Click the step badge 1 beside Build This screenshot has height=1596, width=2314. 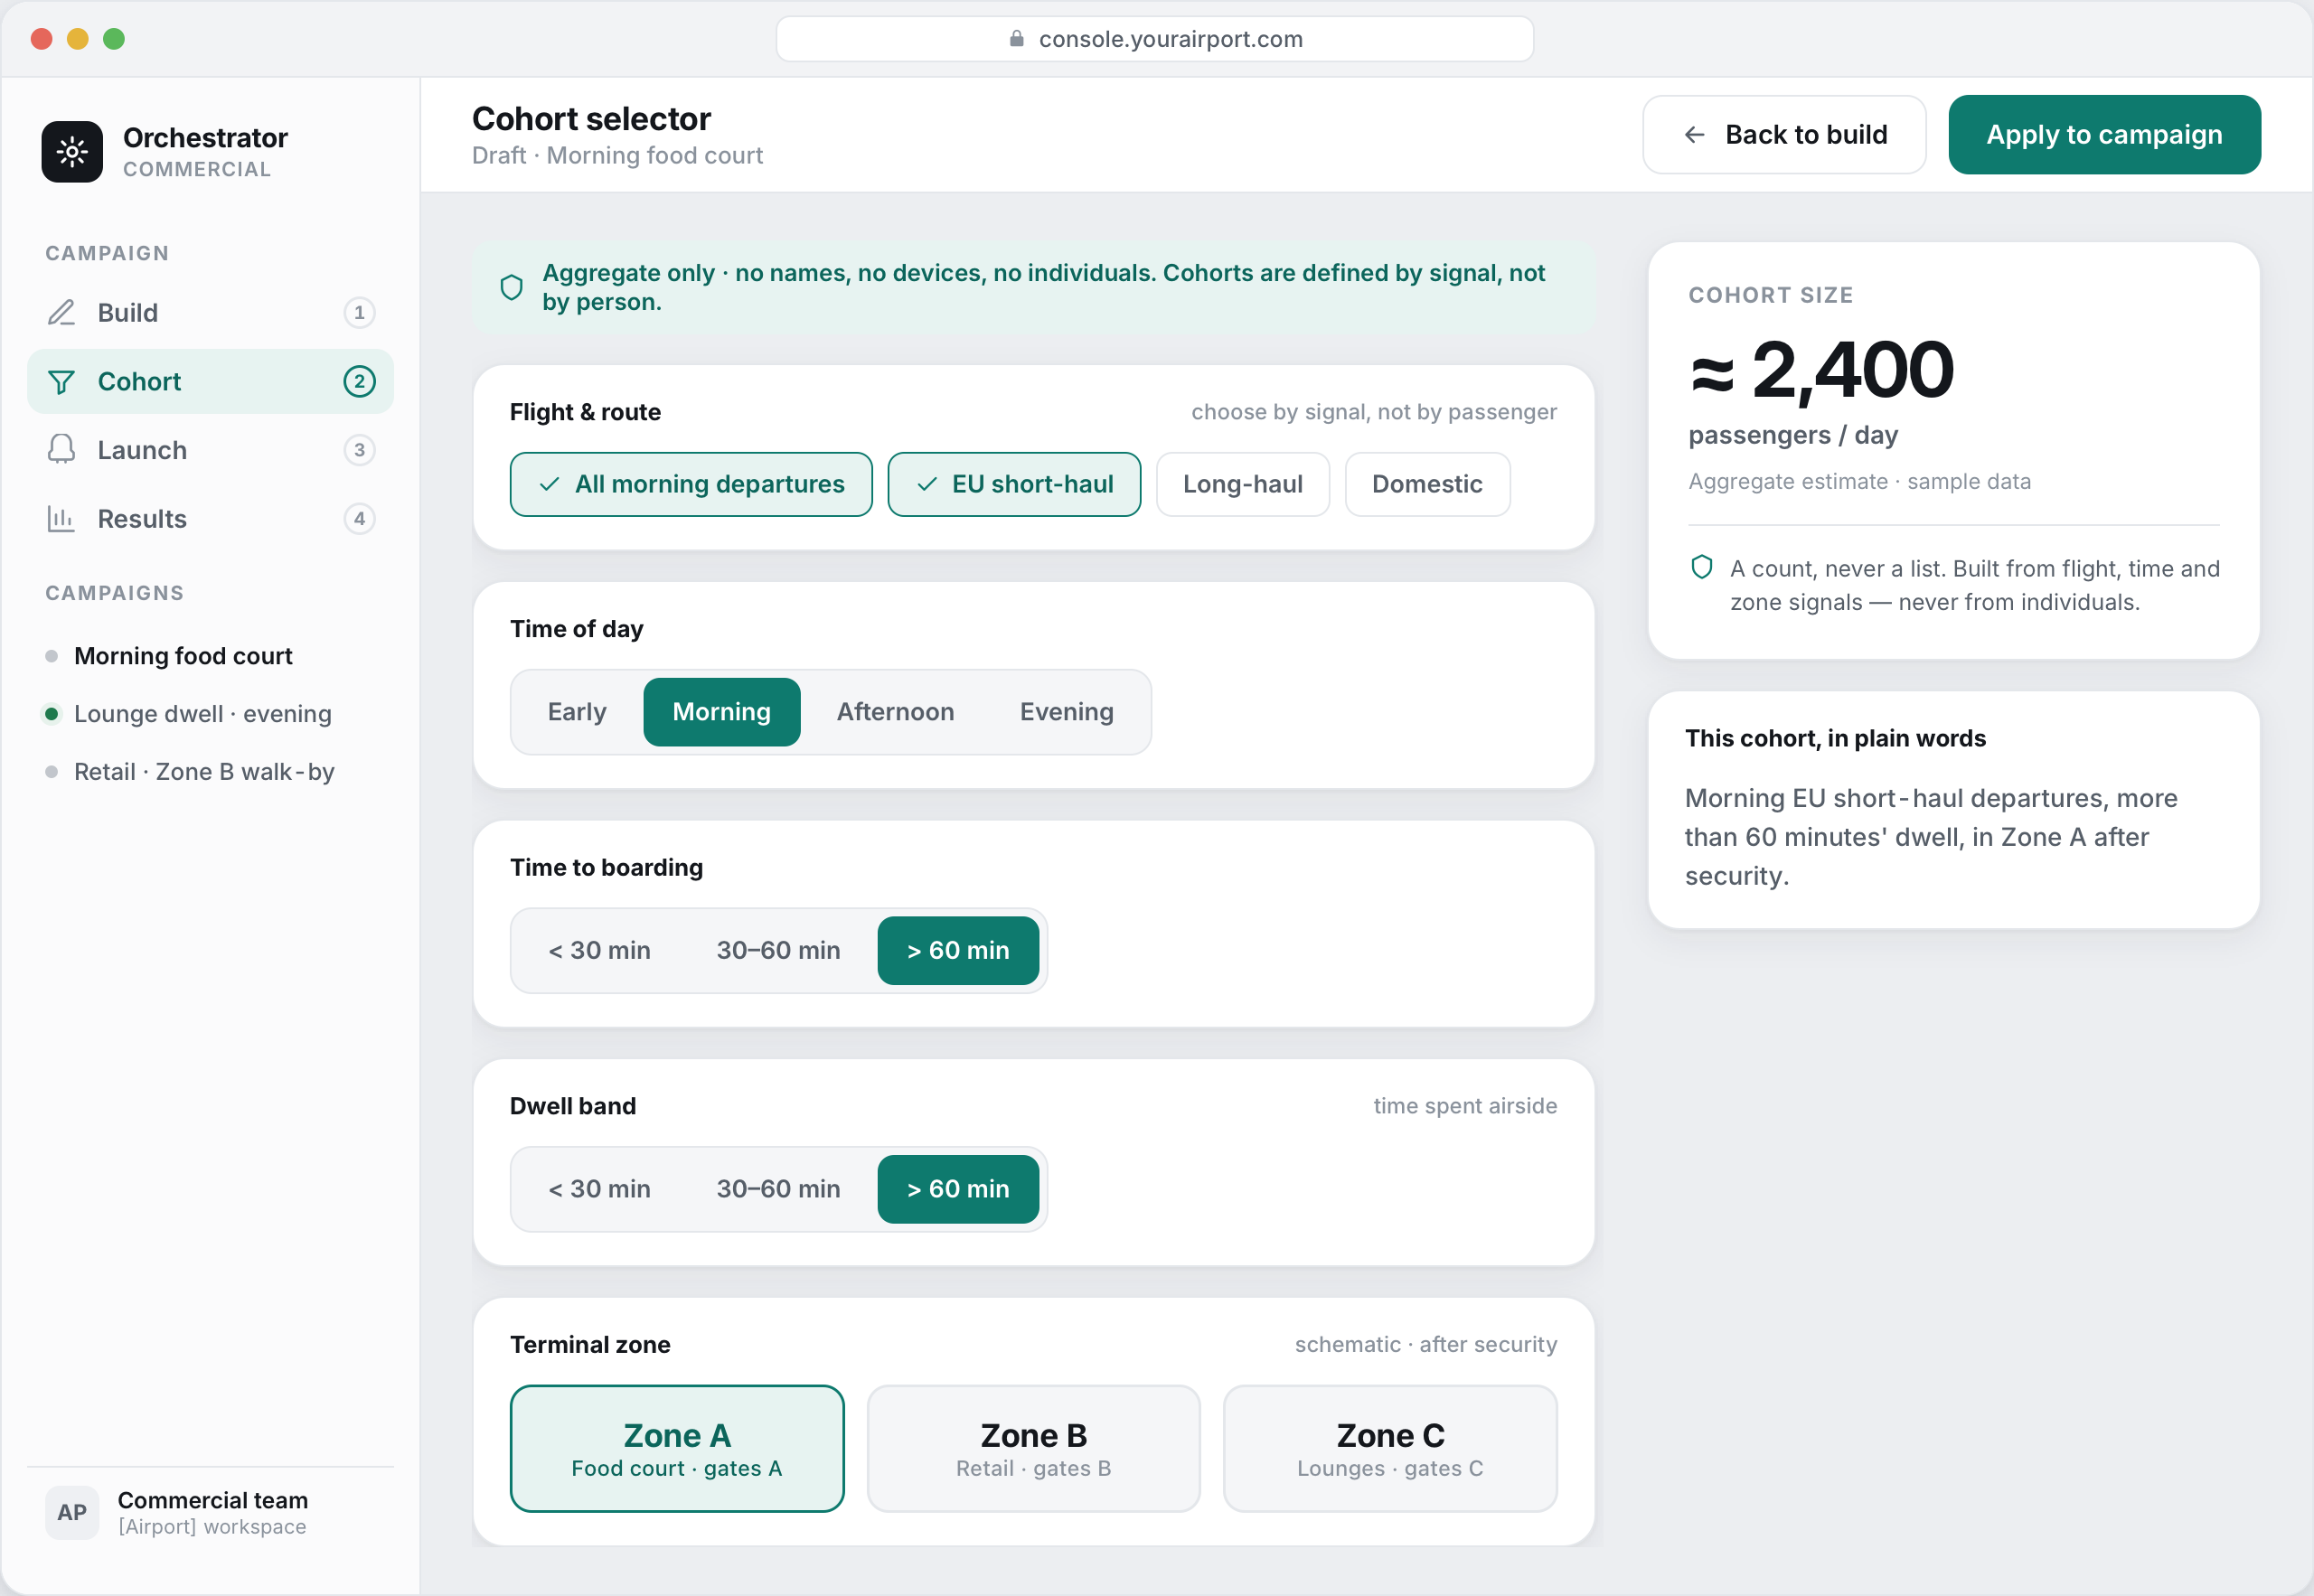[359, 313]
